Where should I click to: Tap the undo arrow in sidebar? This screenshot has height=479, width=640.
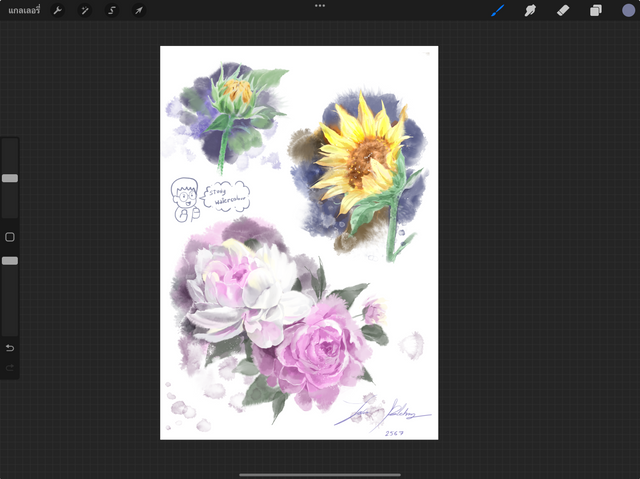[10, 348]
